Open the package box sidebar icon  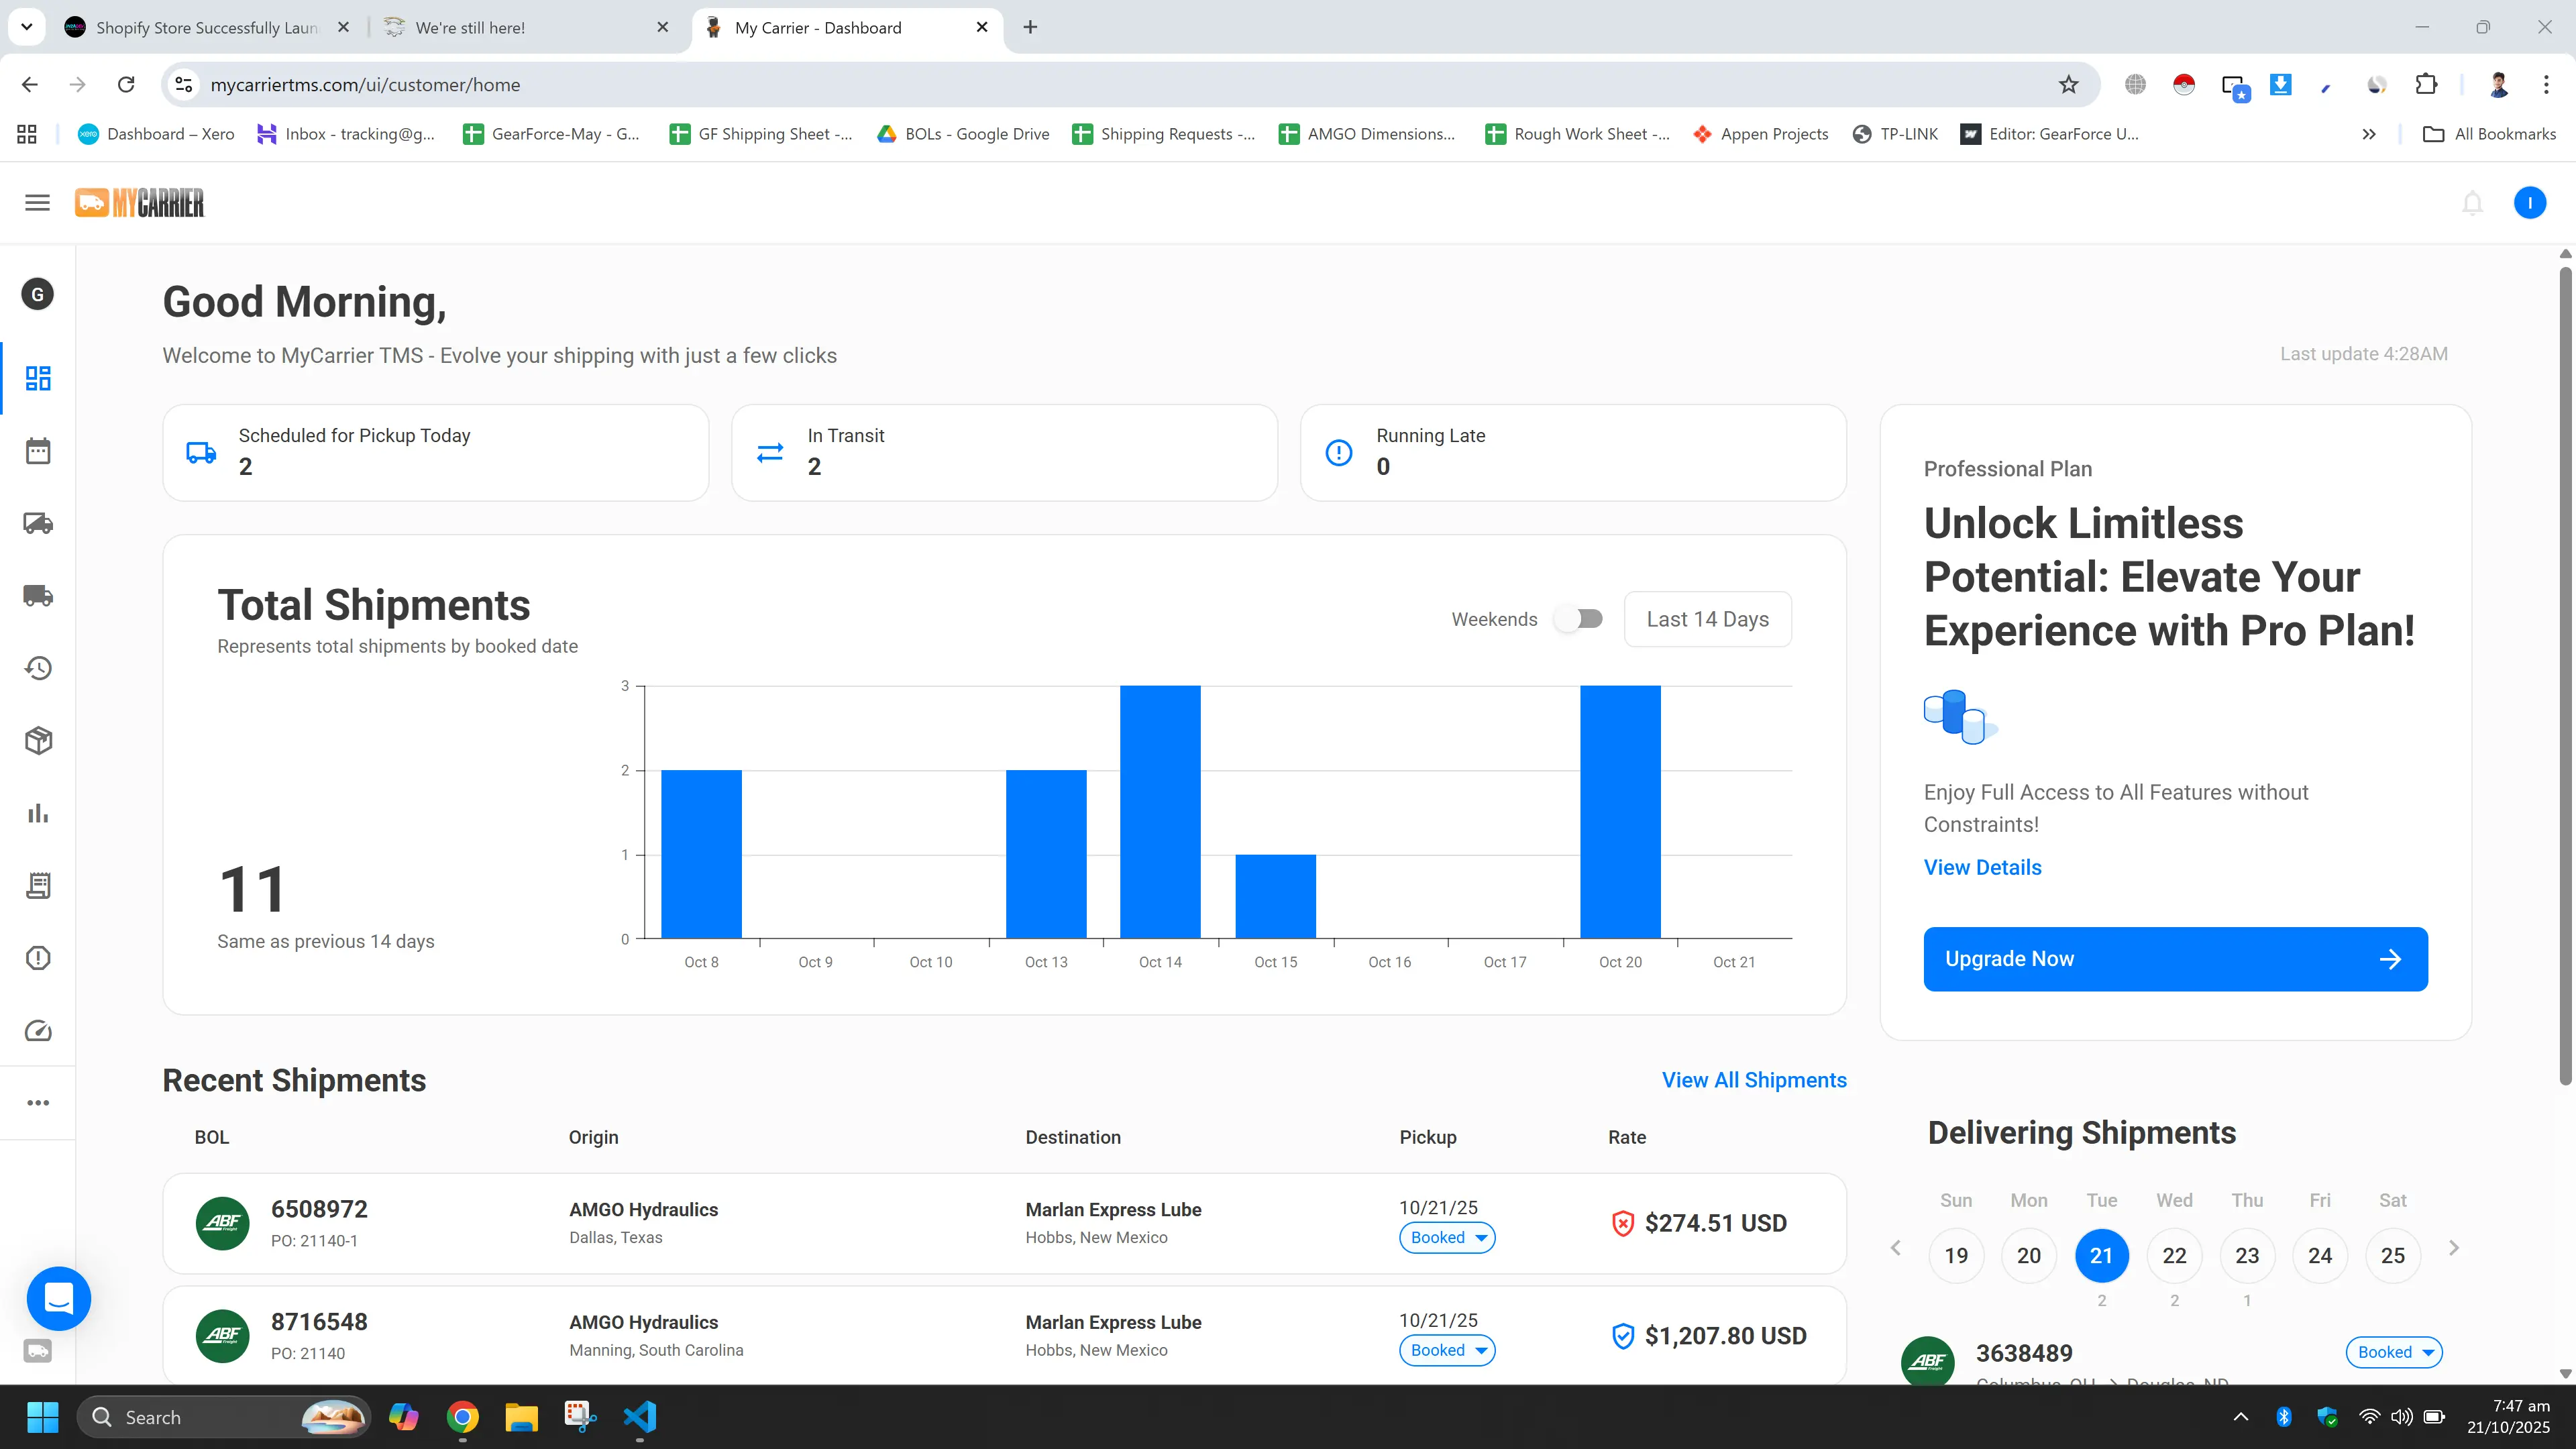(38, 741)
